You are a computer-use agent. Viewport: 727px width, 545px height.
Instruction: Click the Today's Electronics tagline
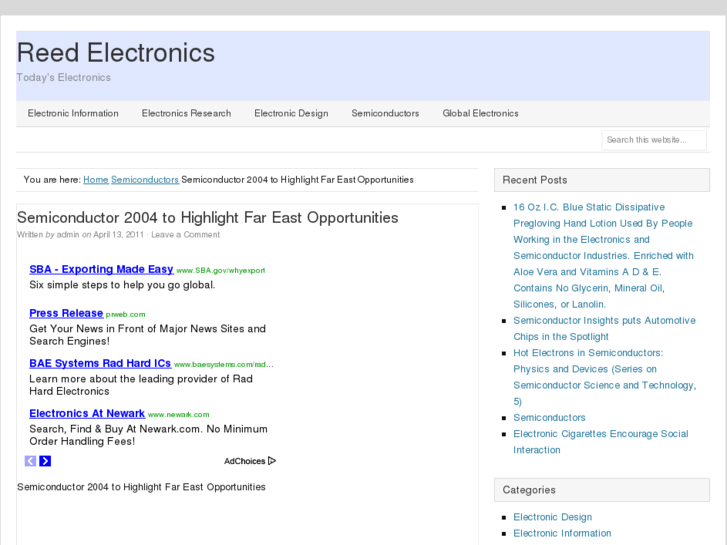(x=64, y=77)
